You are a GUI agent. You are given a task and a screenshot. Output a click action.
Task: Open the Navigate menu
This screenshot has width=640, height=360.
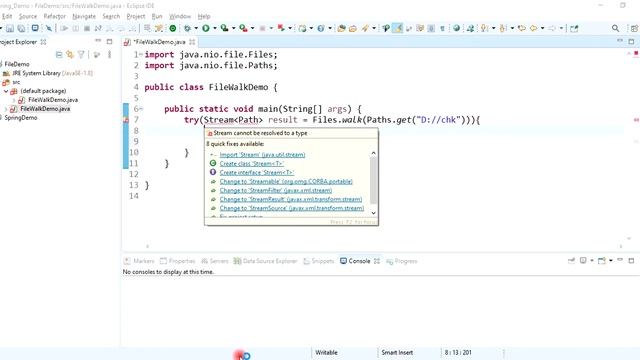point(84,16)
